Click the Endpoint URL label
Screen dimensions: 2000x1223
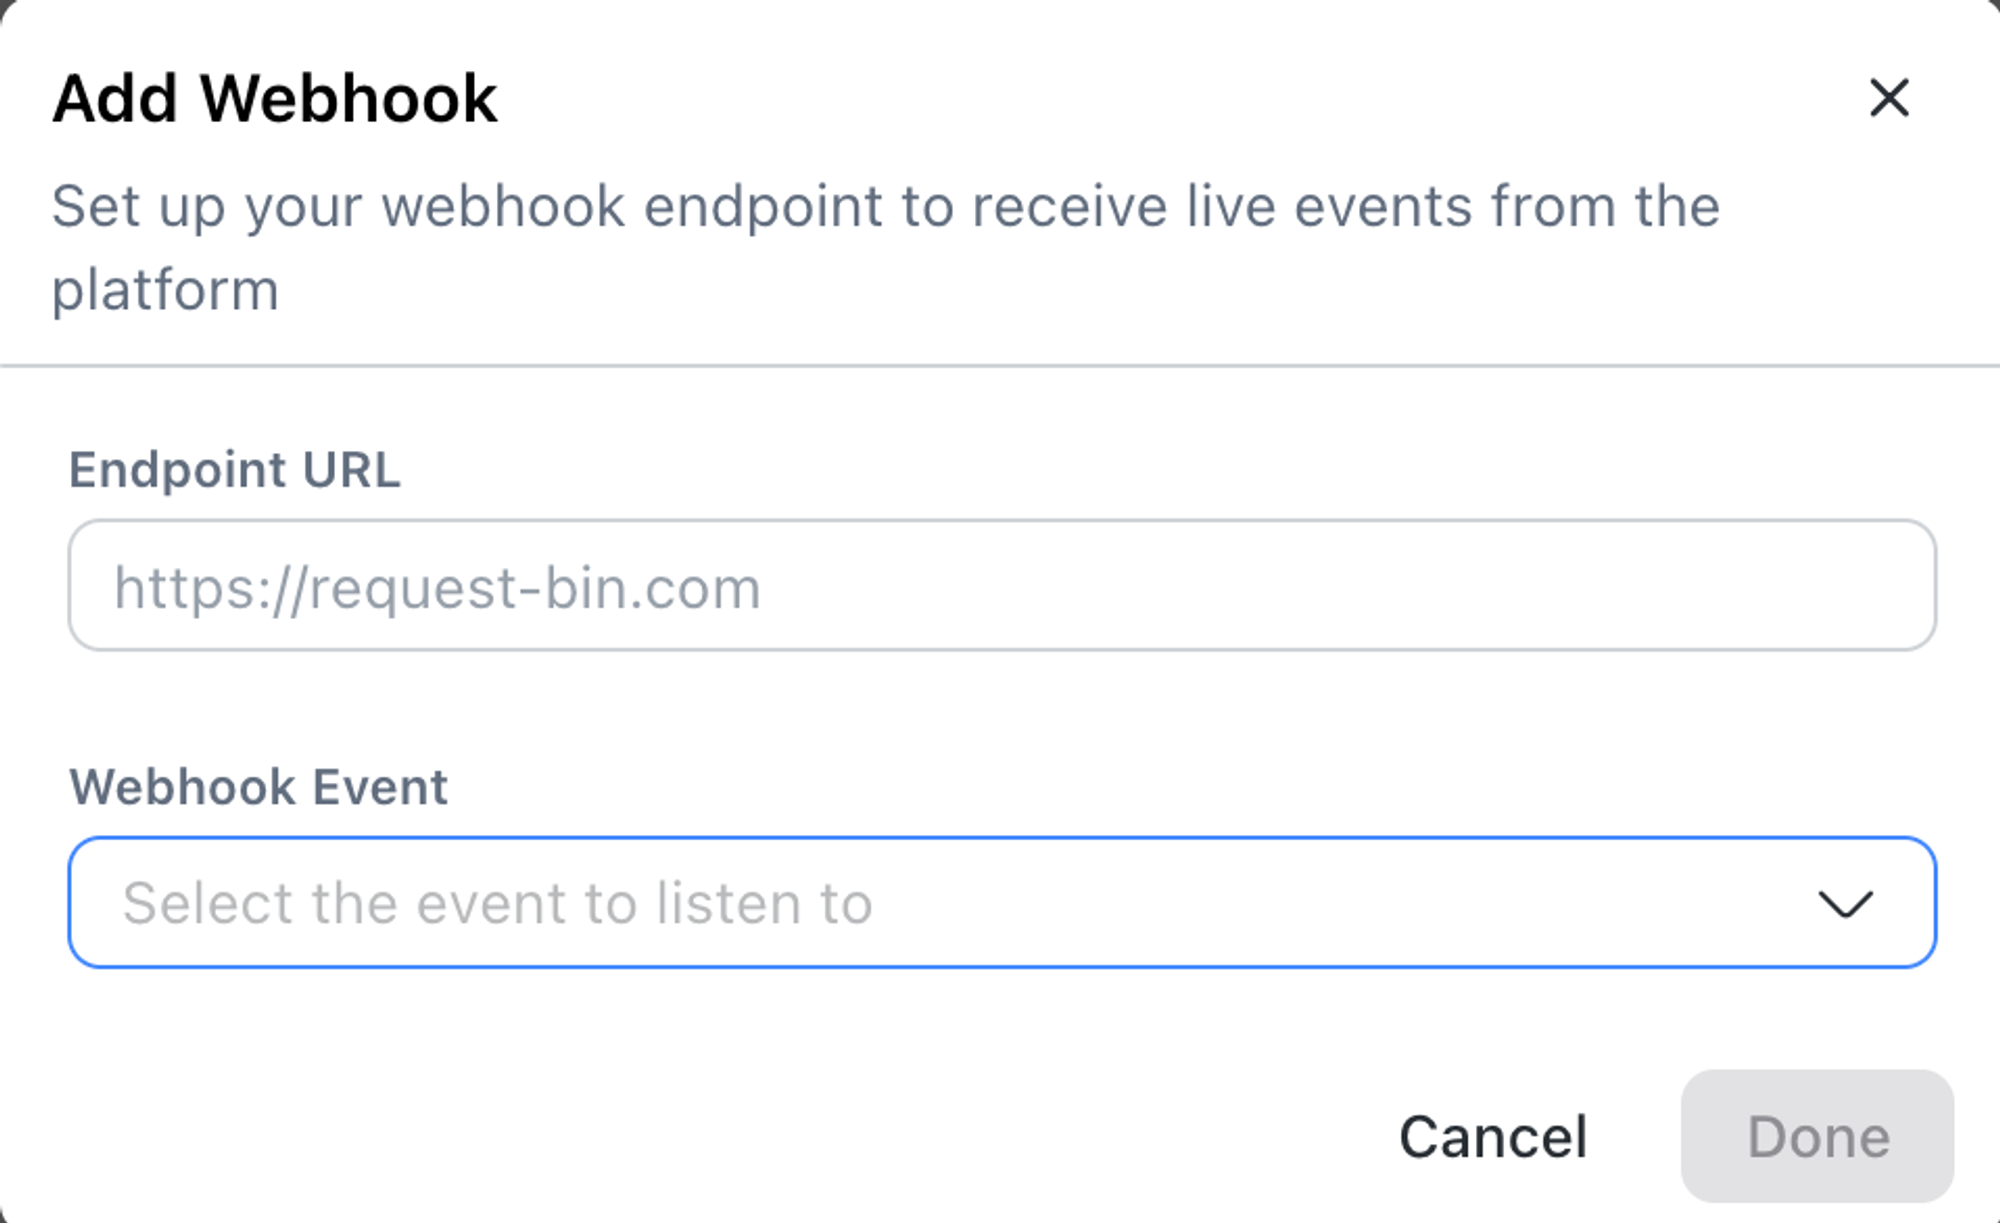coord(234,470)
